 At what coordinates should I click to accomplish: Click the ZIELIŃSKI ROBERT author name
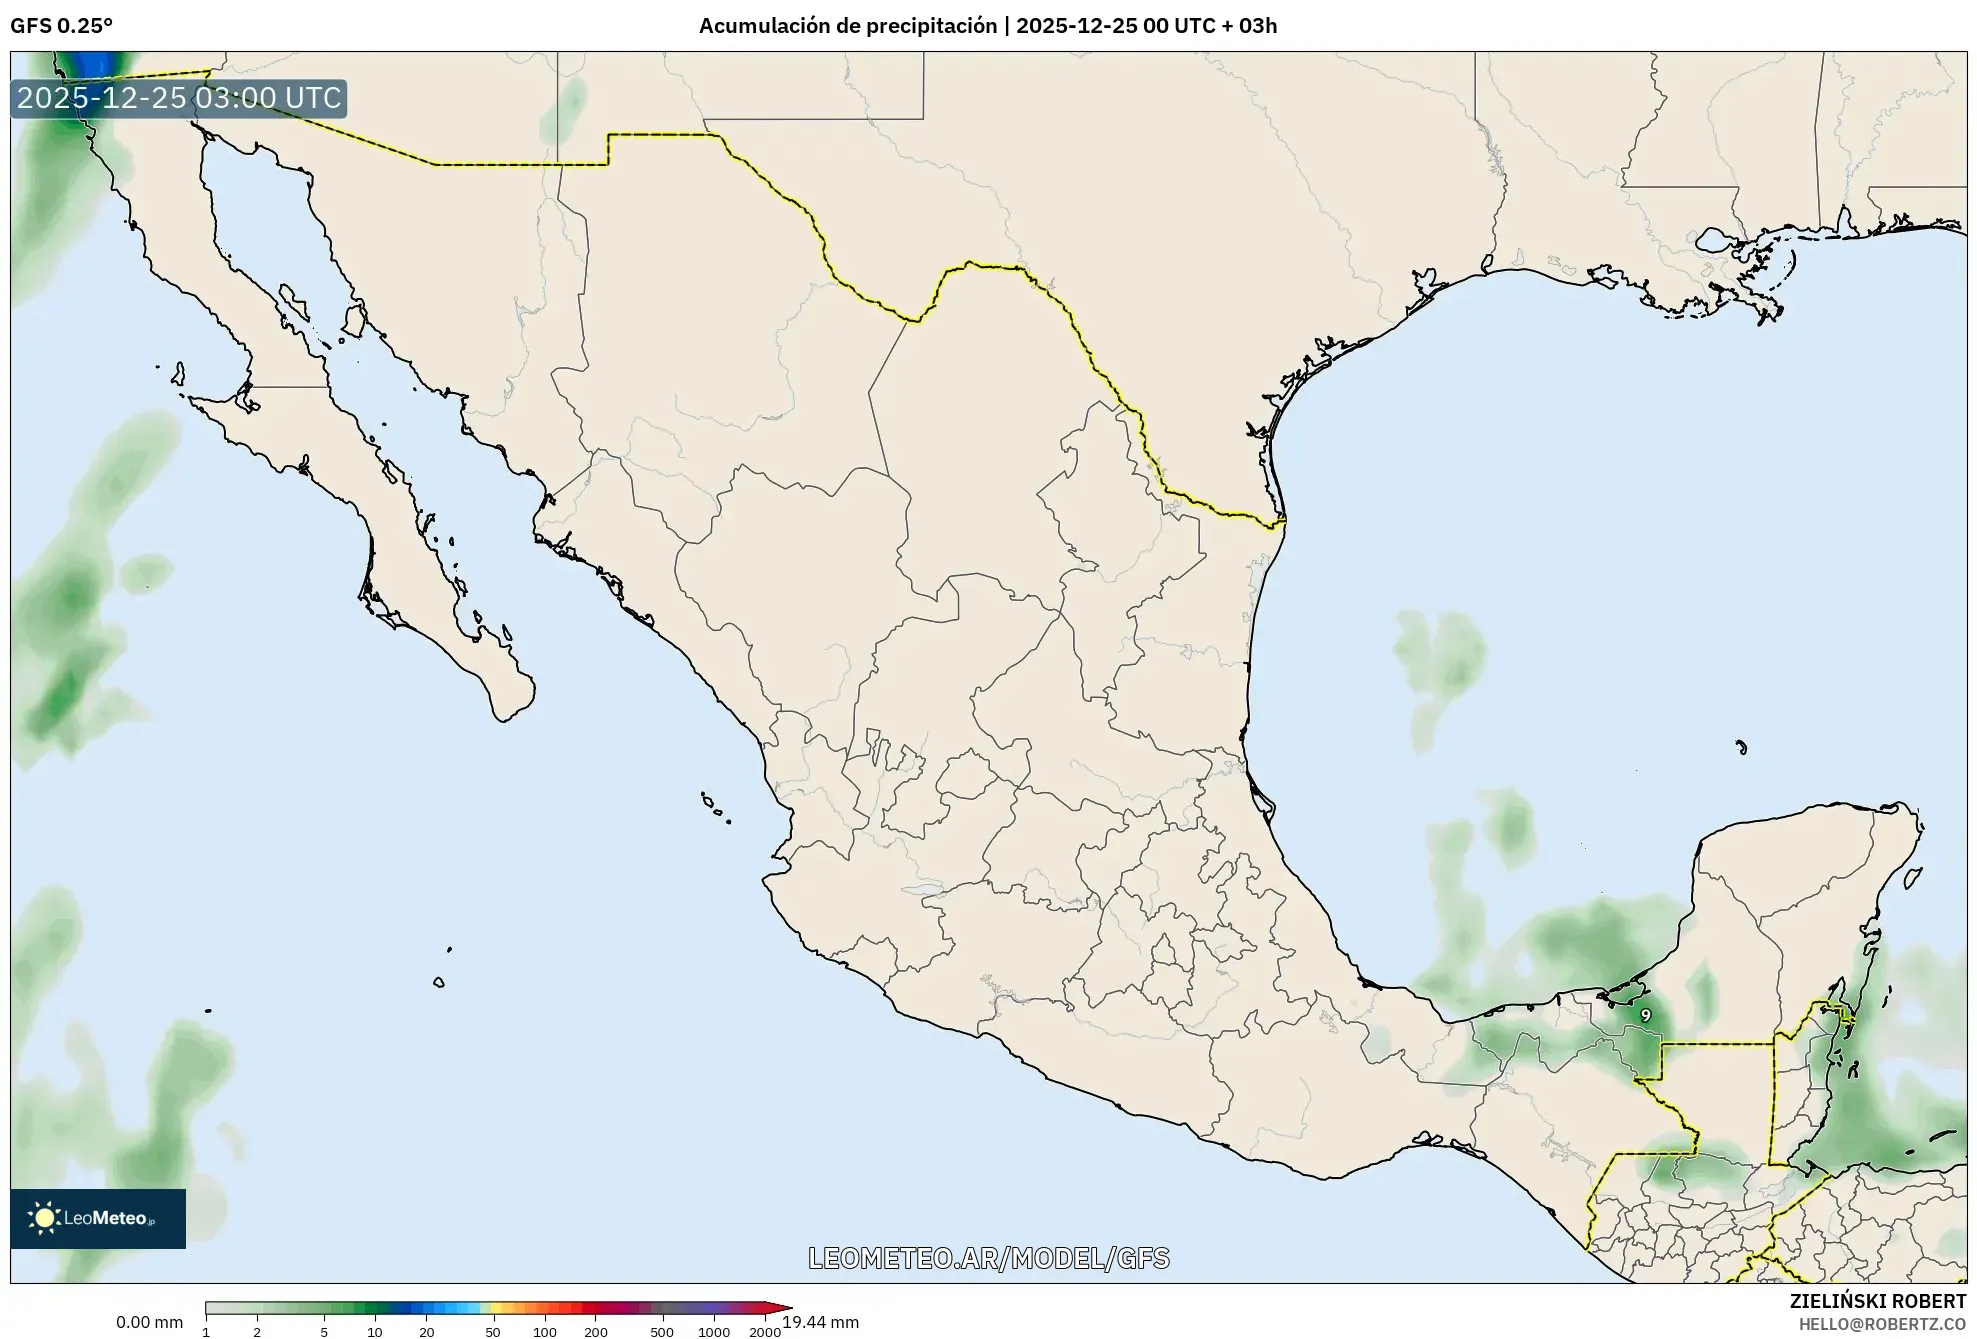[1877, 1301]
